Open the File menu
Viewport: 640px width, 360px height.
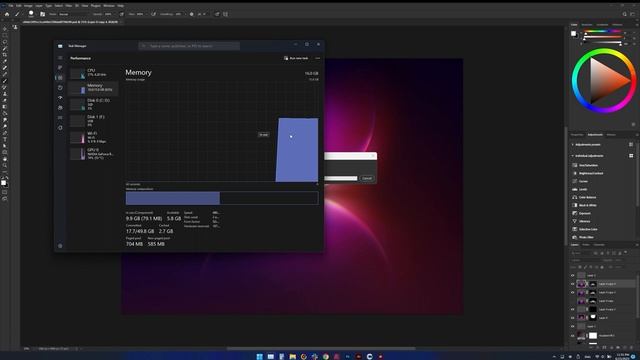[11, 6]
